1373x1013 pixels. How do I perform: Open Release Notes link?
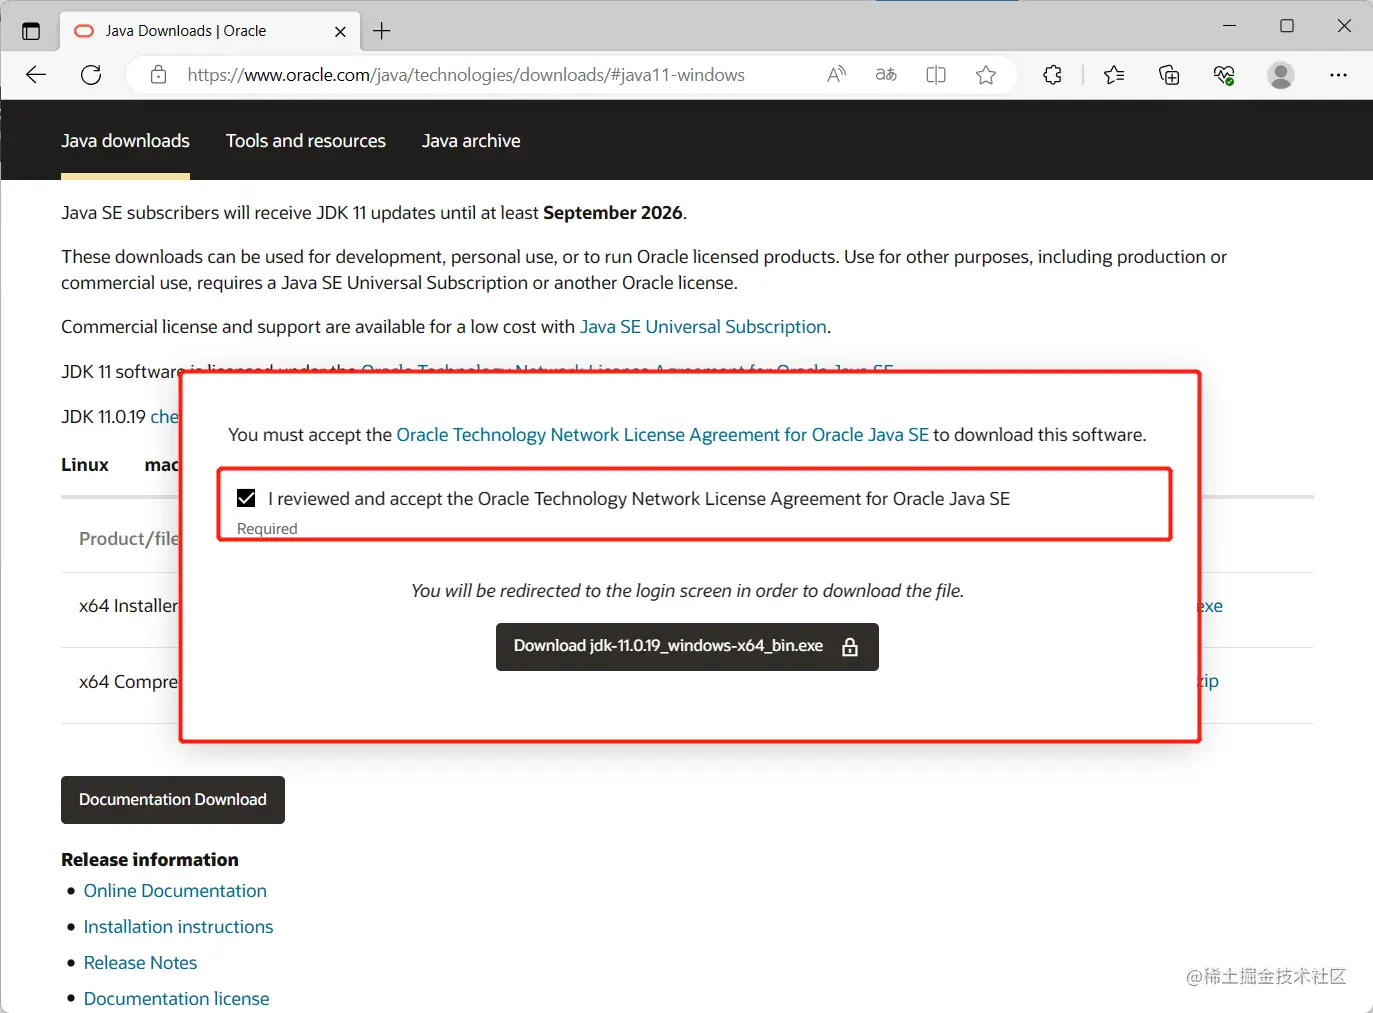[x=140, y=963]
